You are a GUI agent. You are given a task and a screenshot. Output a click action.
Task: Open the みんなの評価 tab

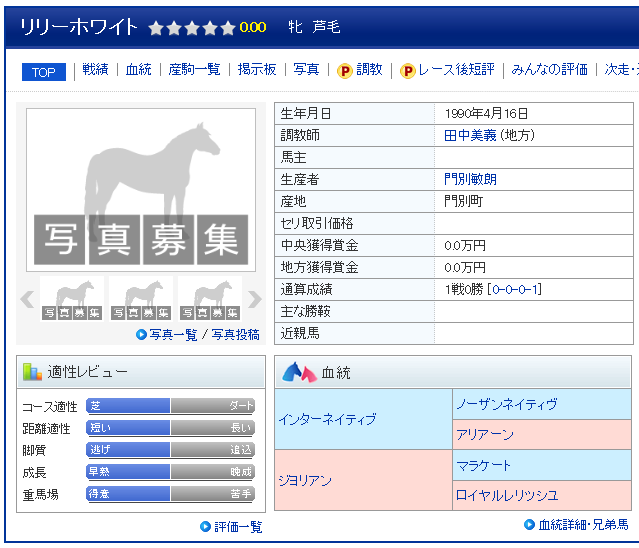[549, 69]
